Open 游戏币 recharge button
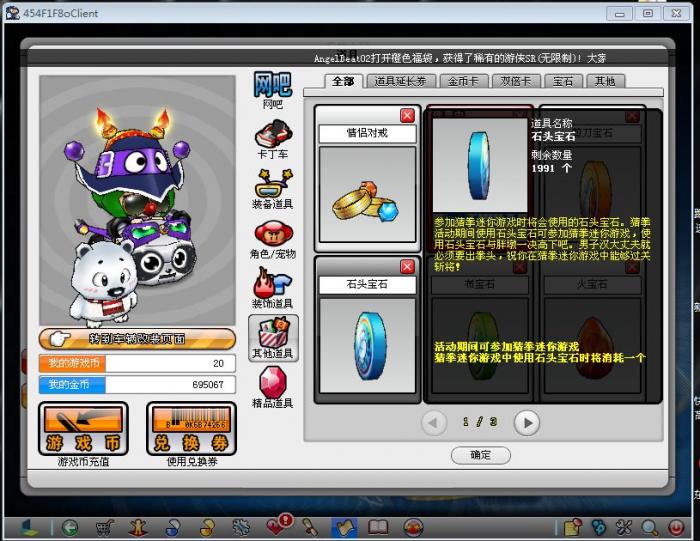The image size is (700, 541). tap(83, 429)
